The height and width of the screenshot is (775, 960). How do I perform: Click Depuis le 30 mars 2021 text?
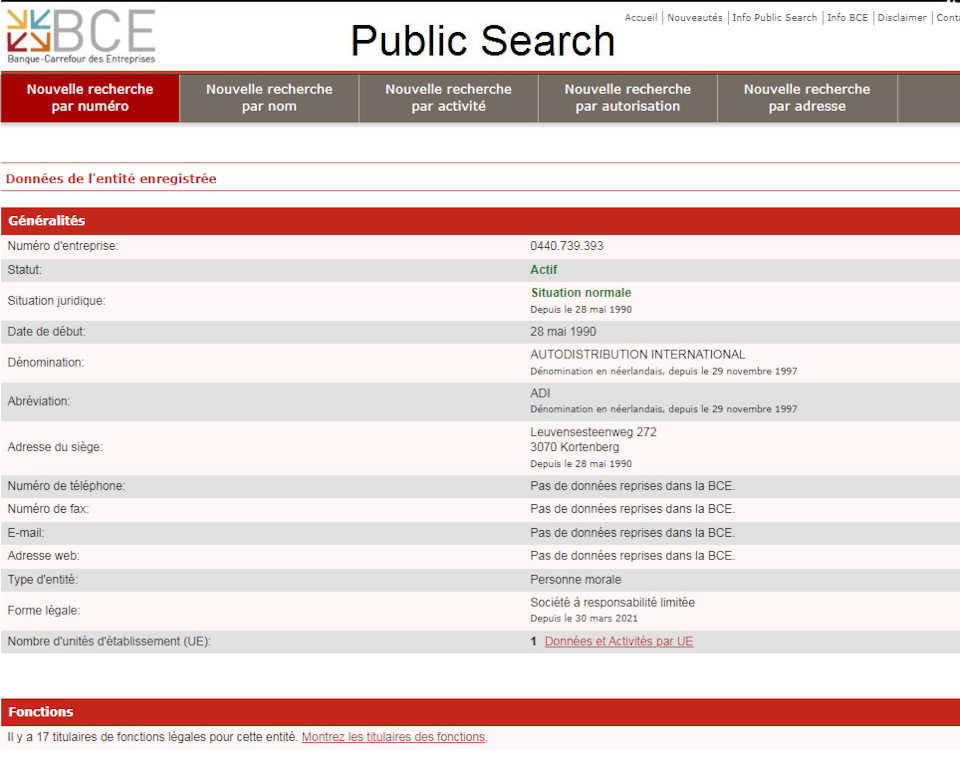pyautogui.click(x=583, y=619)
